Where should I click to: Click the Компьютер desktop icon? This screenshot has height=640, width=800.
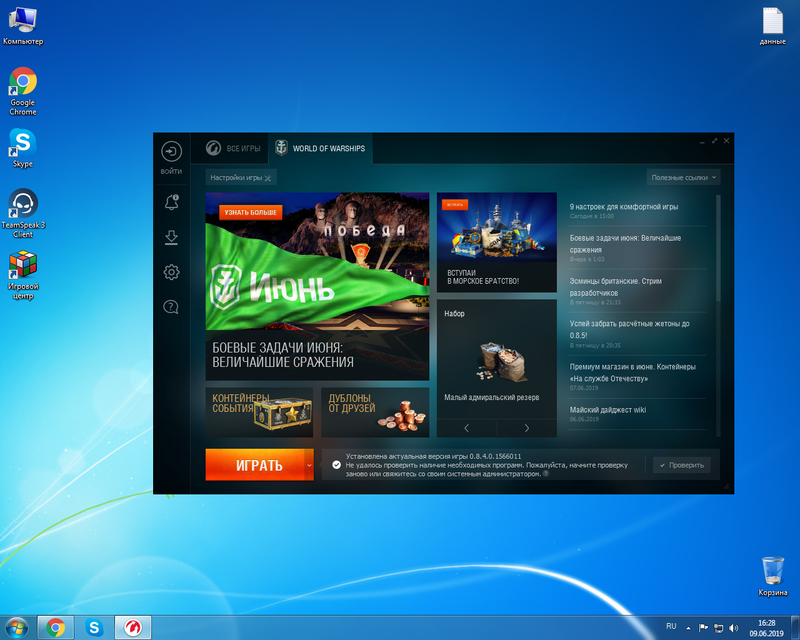[23, 27]
